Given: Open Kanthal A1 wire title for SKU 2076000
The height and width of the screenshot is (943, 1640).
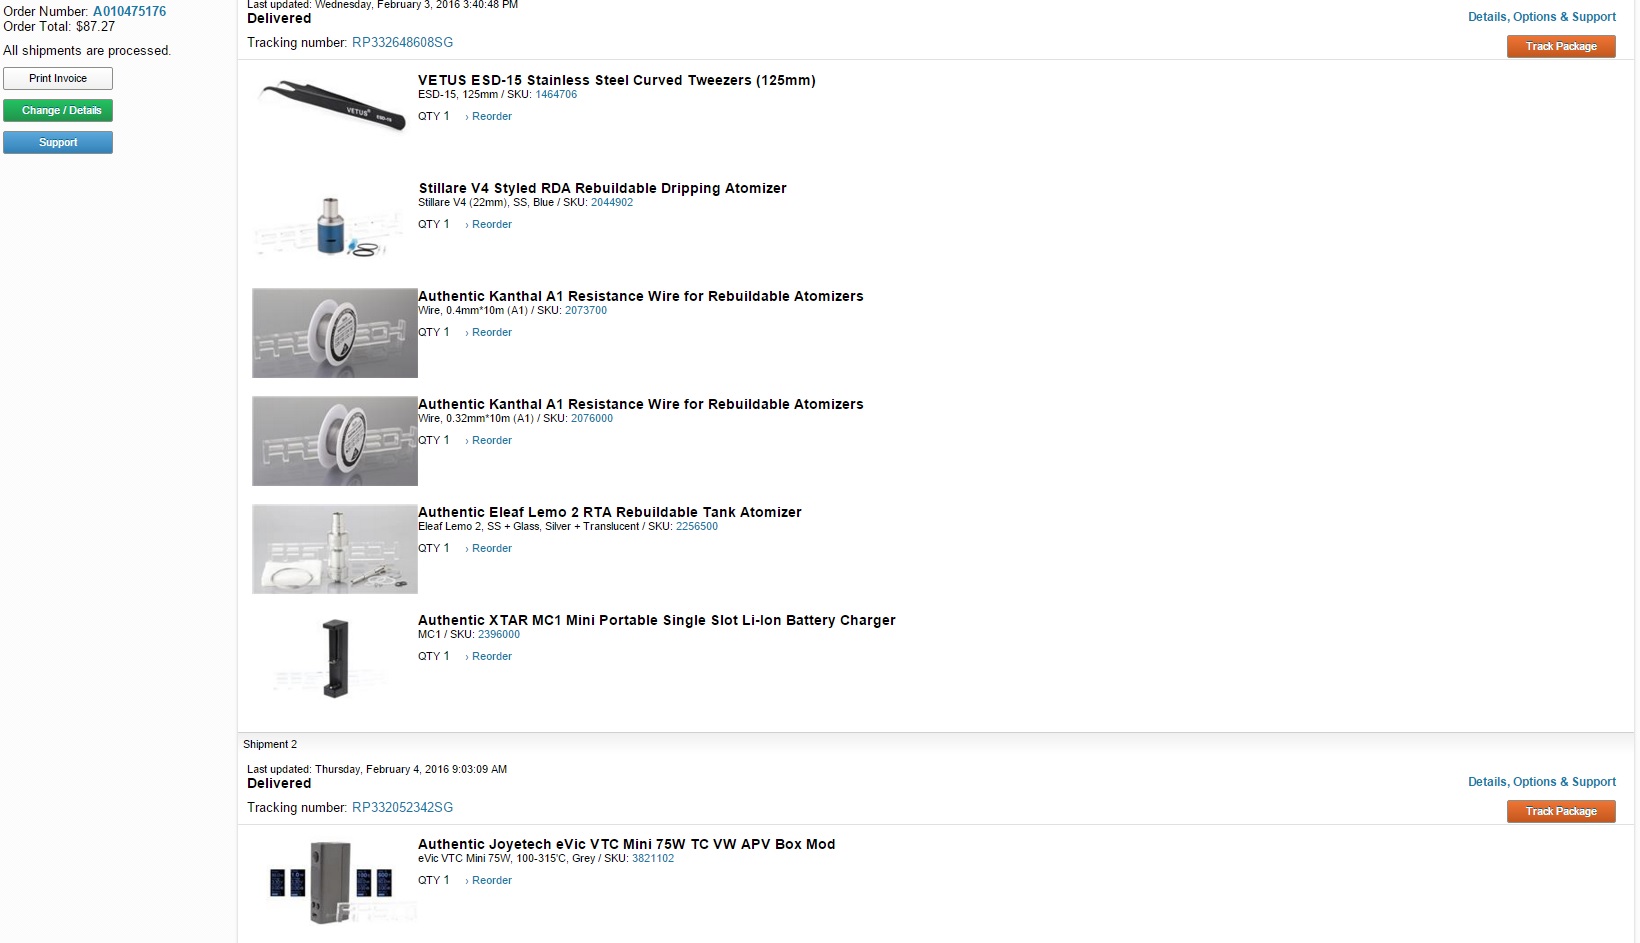Looking at the screenshot, I should pos(640,404).
